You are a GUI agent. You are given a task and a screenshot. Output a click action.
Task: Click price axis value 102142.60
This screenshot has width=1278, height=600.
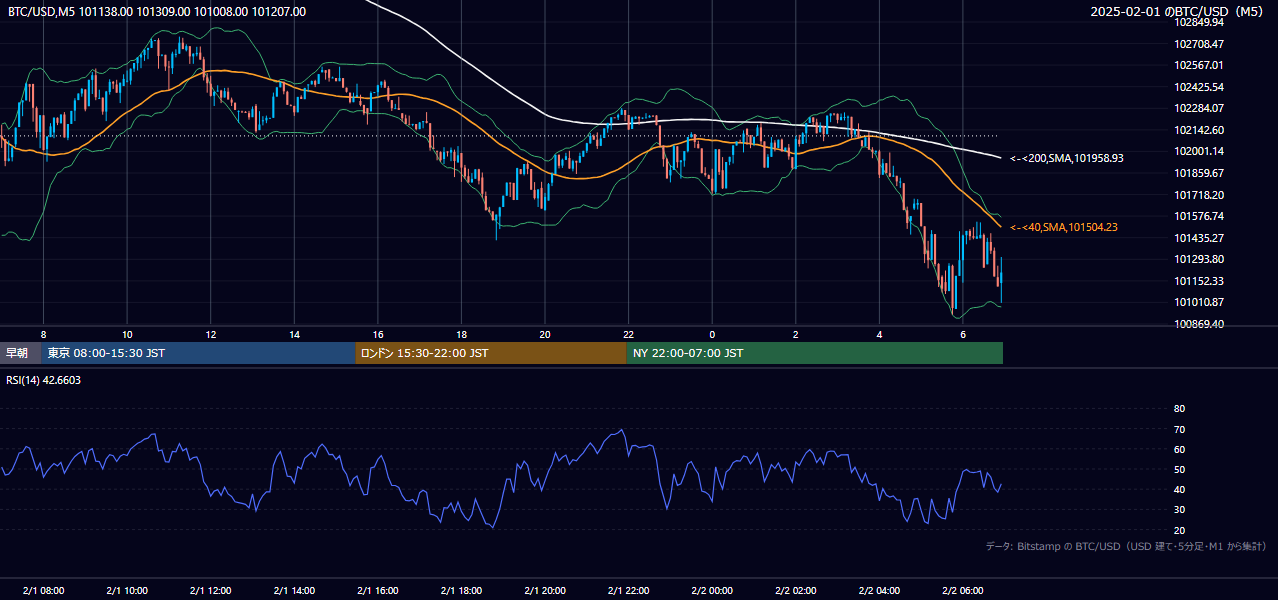tap(1199, 130)
